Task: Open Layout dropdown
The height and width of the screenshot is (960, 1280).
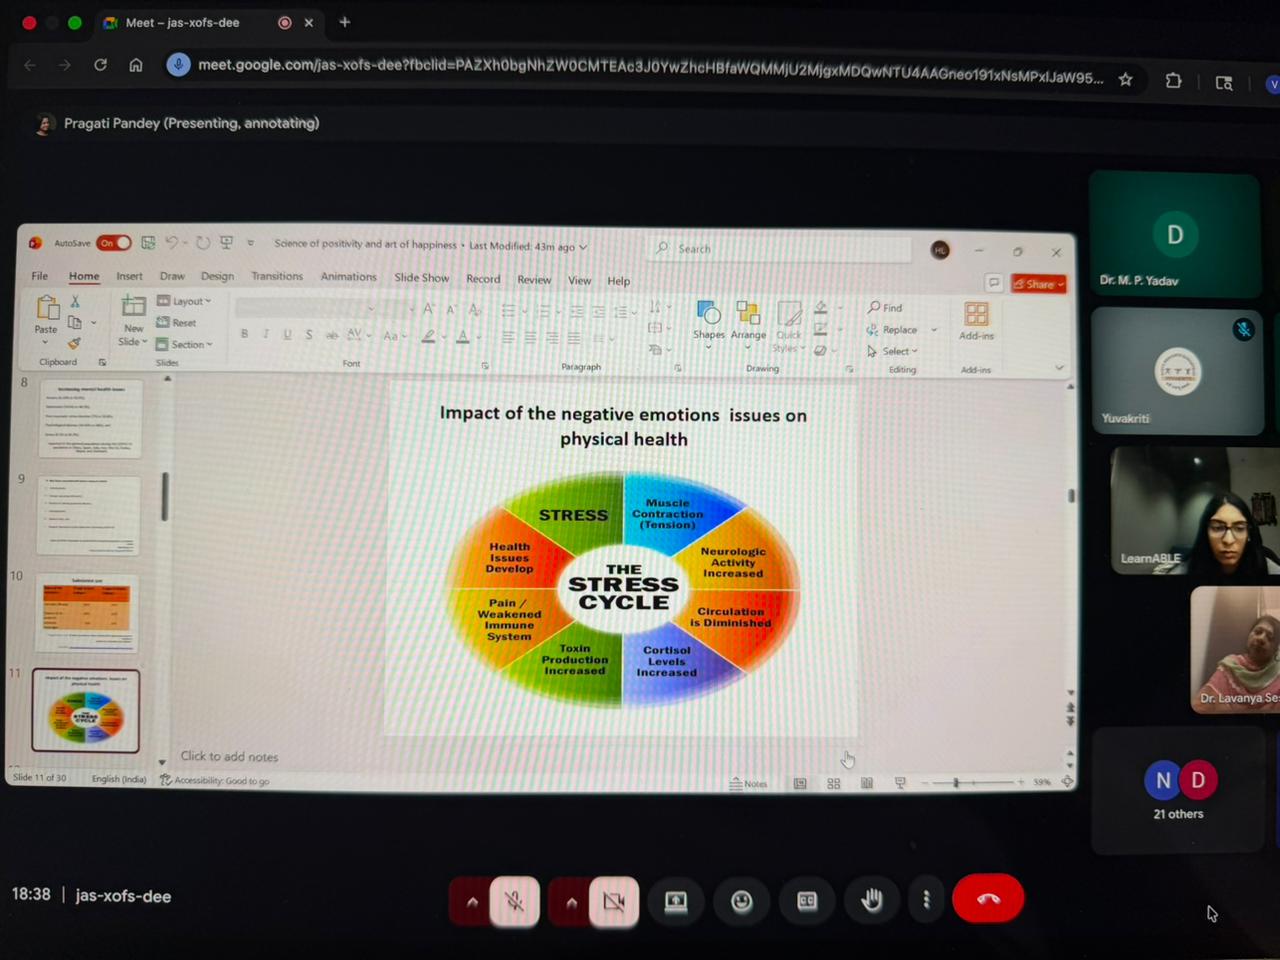Action: 185,301
